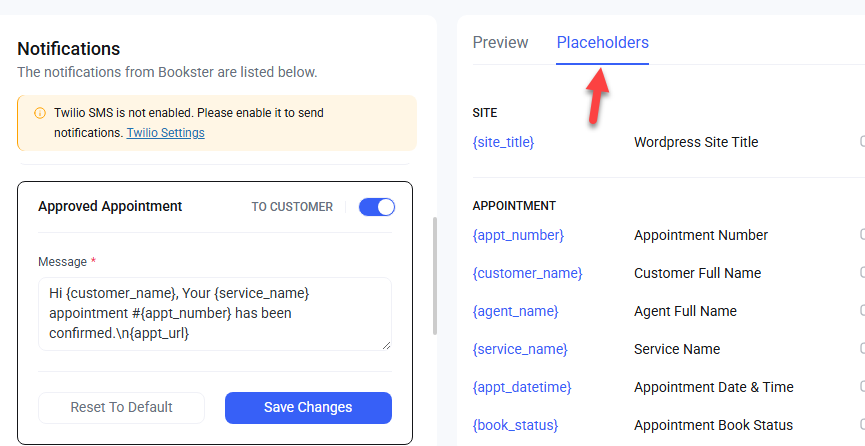Copy the {customer_name} placeholder
The height and width of the screenshot is (446, 865).
click(527, 273)
